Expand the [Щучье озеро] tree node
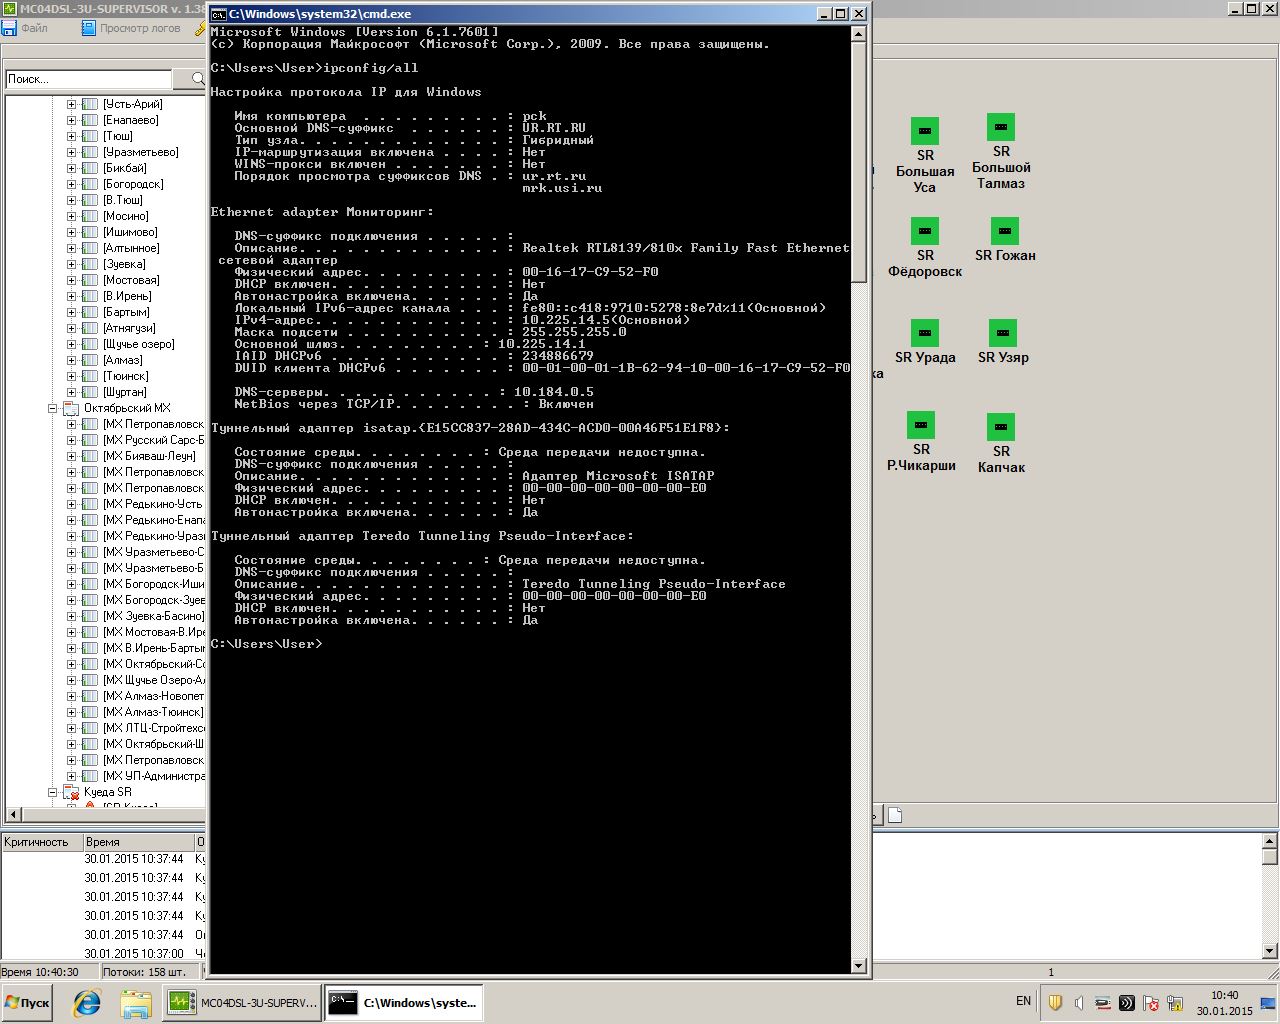 coord(71,344)
